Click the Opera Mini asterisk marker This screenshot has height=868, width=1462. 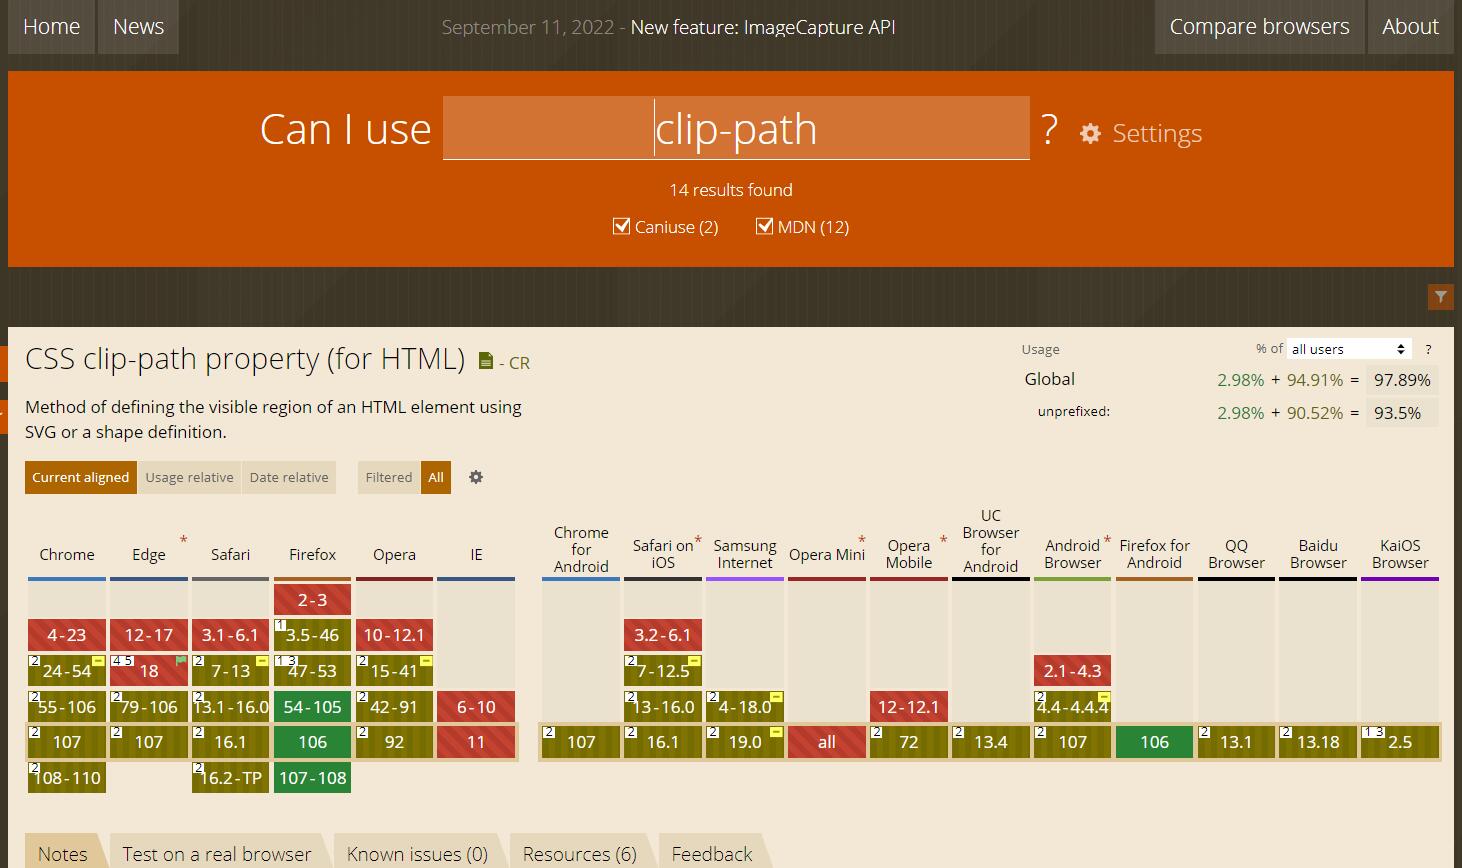coord(861,541)
